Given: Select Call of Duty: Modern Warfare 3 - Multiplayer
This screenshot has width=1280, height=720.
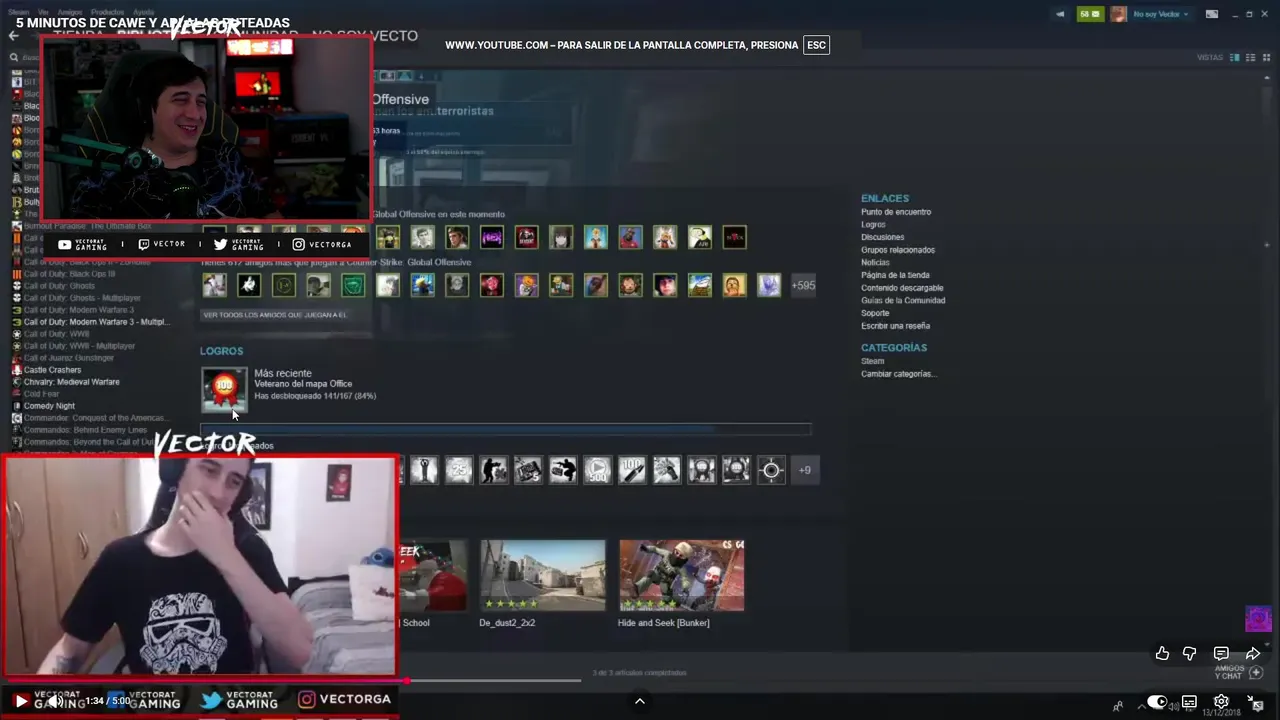Looking at the screenshot, I should click(89, 322).
